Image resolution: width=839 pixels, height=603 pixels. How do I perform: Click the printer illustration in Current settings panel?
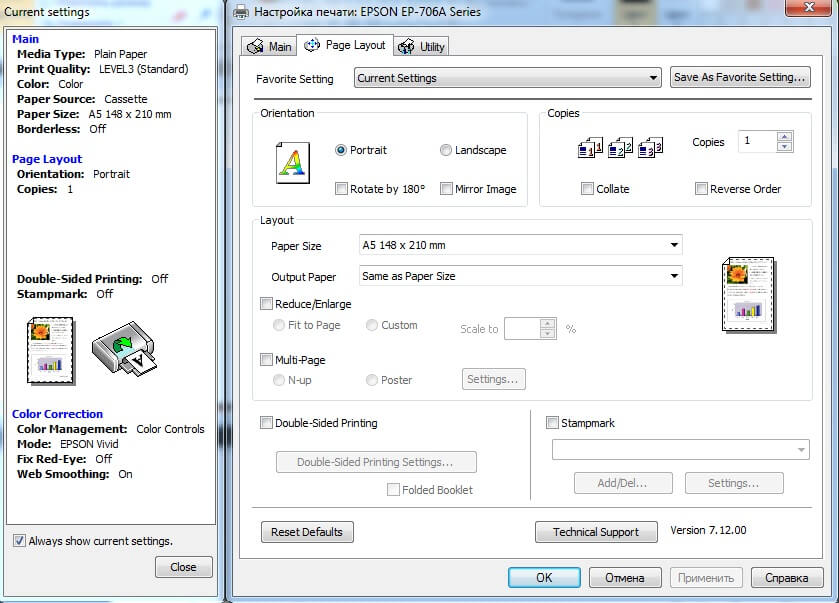click(124, 348)
